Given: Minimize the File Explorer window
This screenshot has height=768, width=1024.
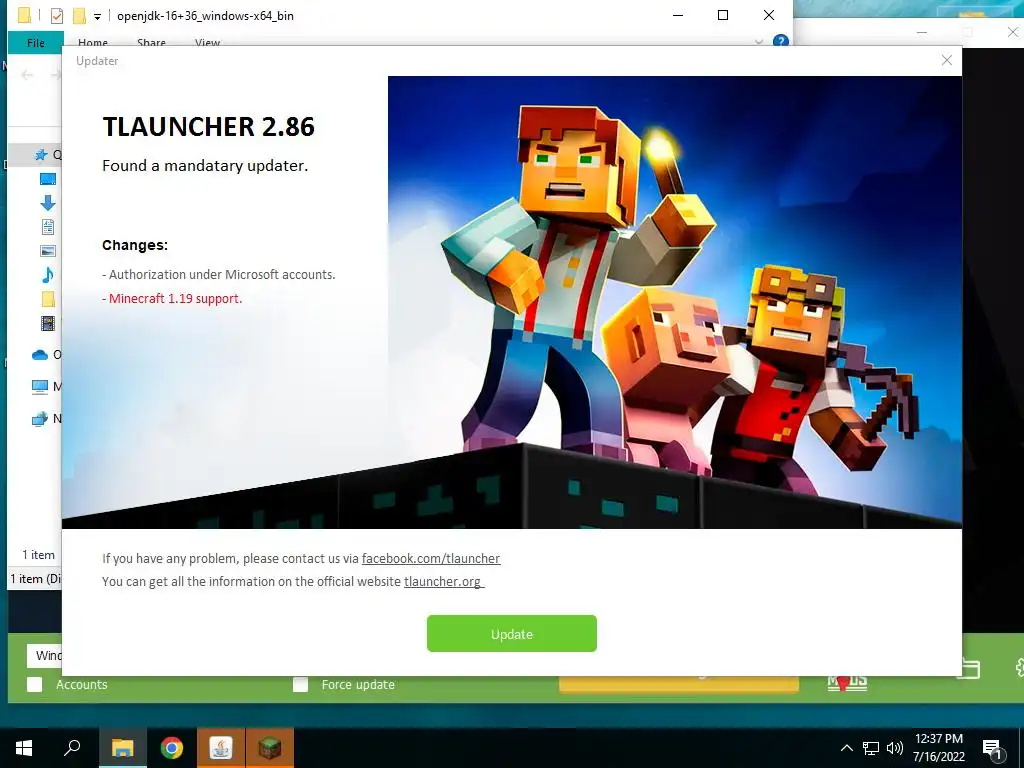Looking at the screenshot, I should pos(678,15).
